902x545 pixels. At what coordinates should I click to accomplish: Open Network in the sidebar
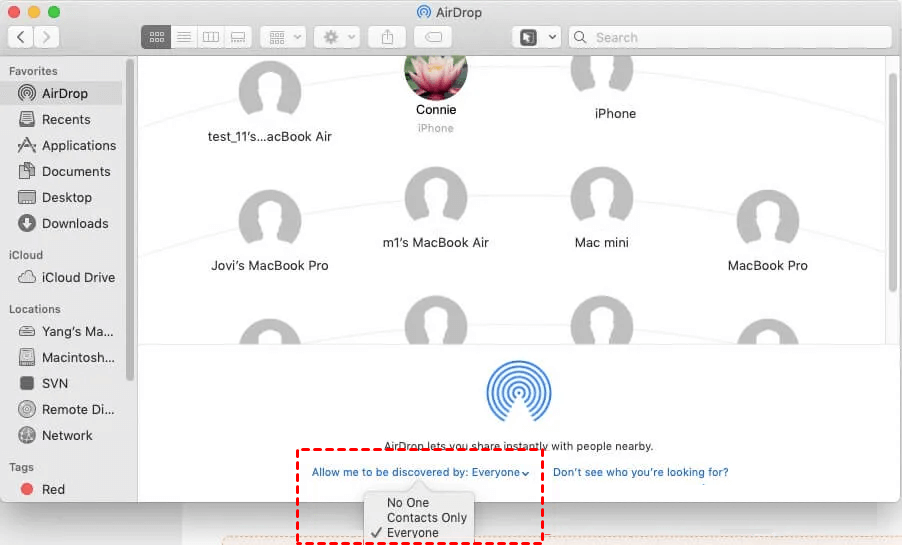pos(61,435)
